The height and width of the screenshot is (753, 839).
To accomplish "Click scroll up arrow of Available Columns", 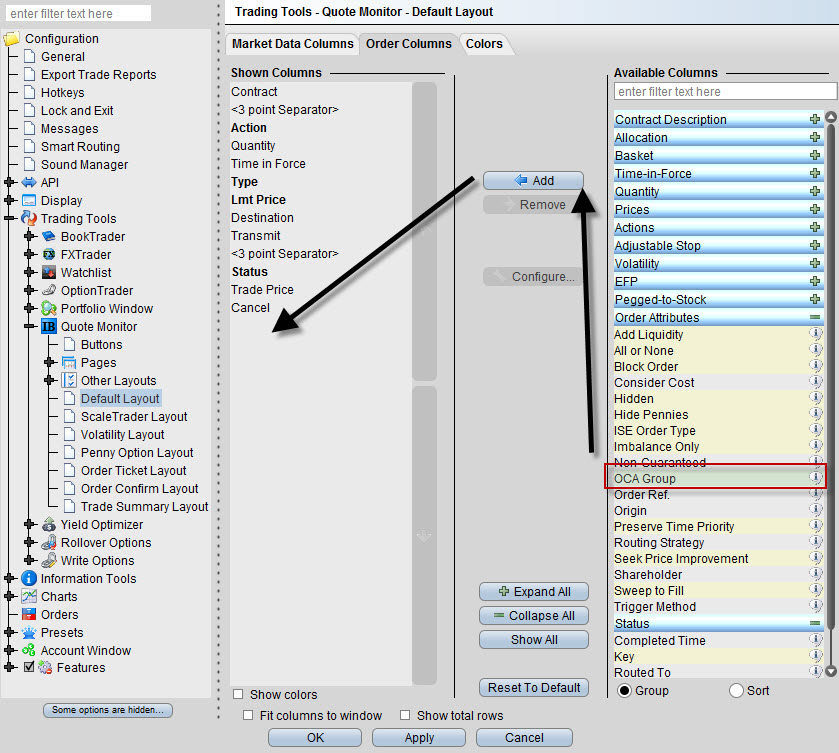I will [831, 117].
